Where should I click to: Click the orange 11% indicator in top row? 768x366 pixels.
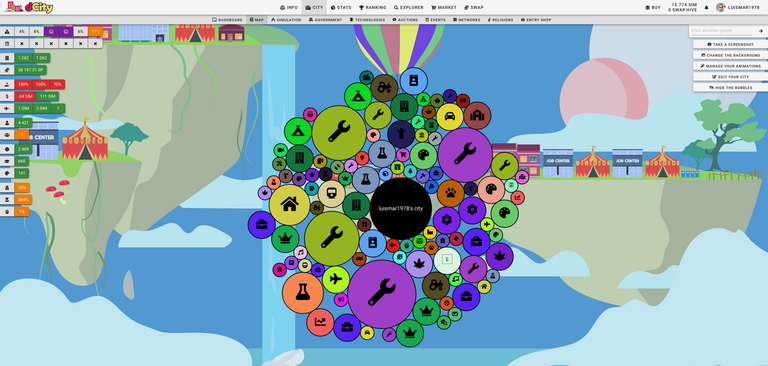96,31
